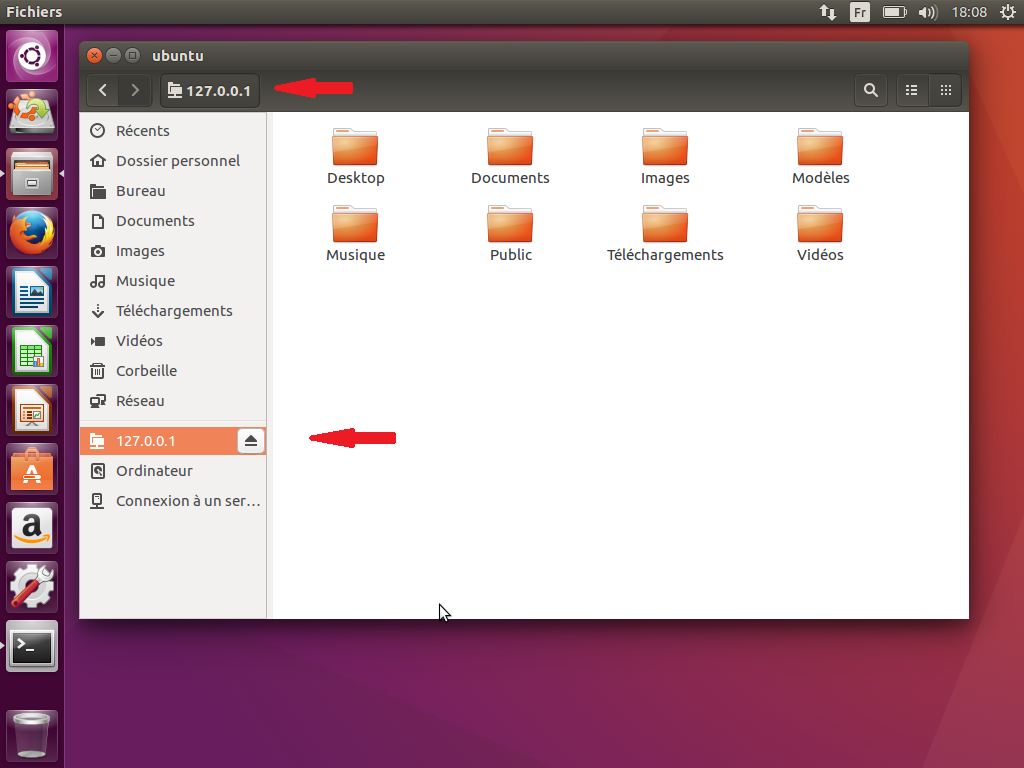This screenshot has width=1024, height=768.
Task: Open Réseau in the sidebar
Action: coord(140,401)
